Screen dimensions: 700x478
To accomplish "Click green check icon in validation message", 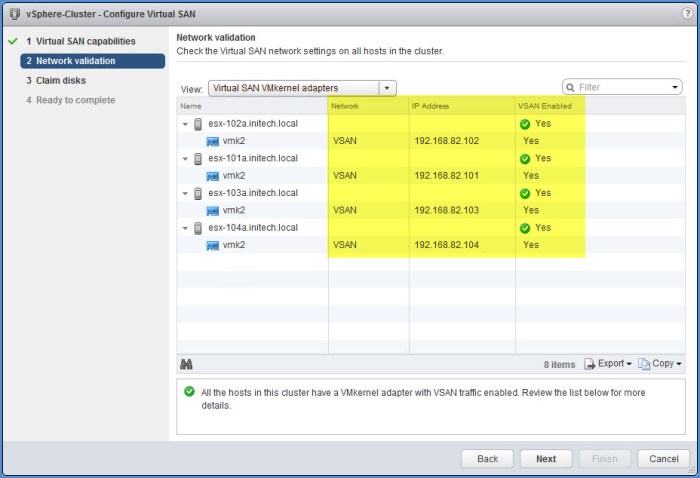I will [x=189, y=391].
